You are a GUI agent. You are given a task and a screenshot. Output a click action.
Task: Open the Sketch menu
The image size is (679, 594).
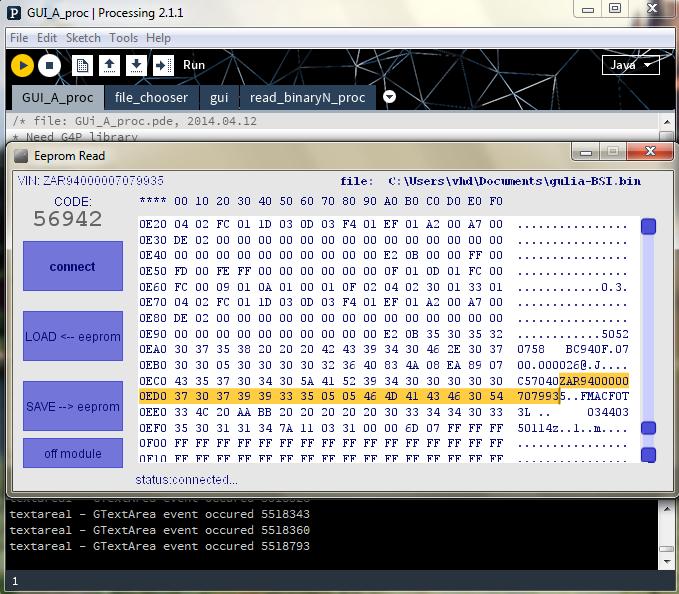83,38
